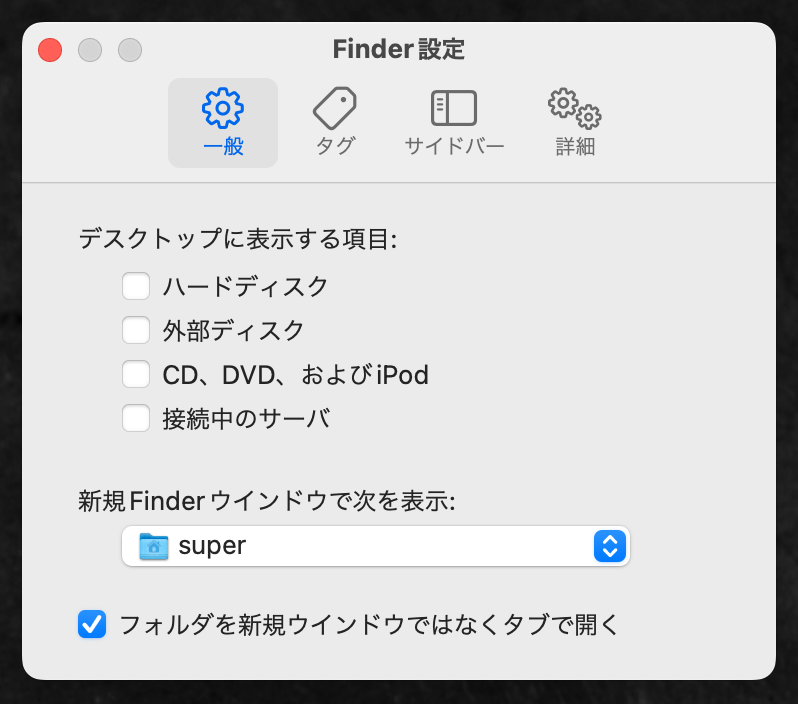The height and width of the screenshot is (704, 798).
Task: Switch to the タグ tab label
Action: point(335,146)
